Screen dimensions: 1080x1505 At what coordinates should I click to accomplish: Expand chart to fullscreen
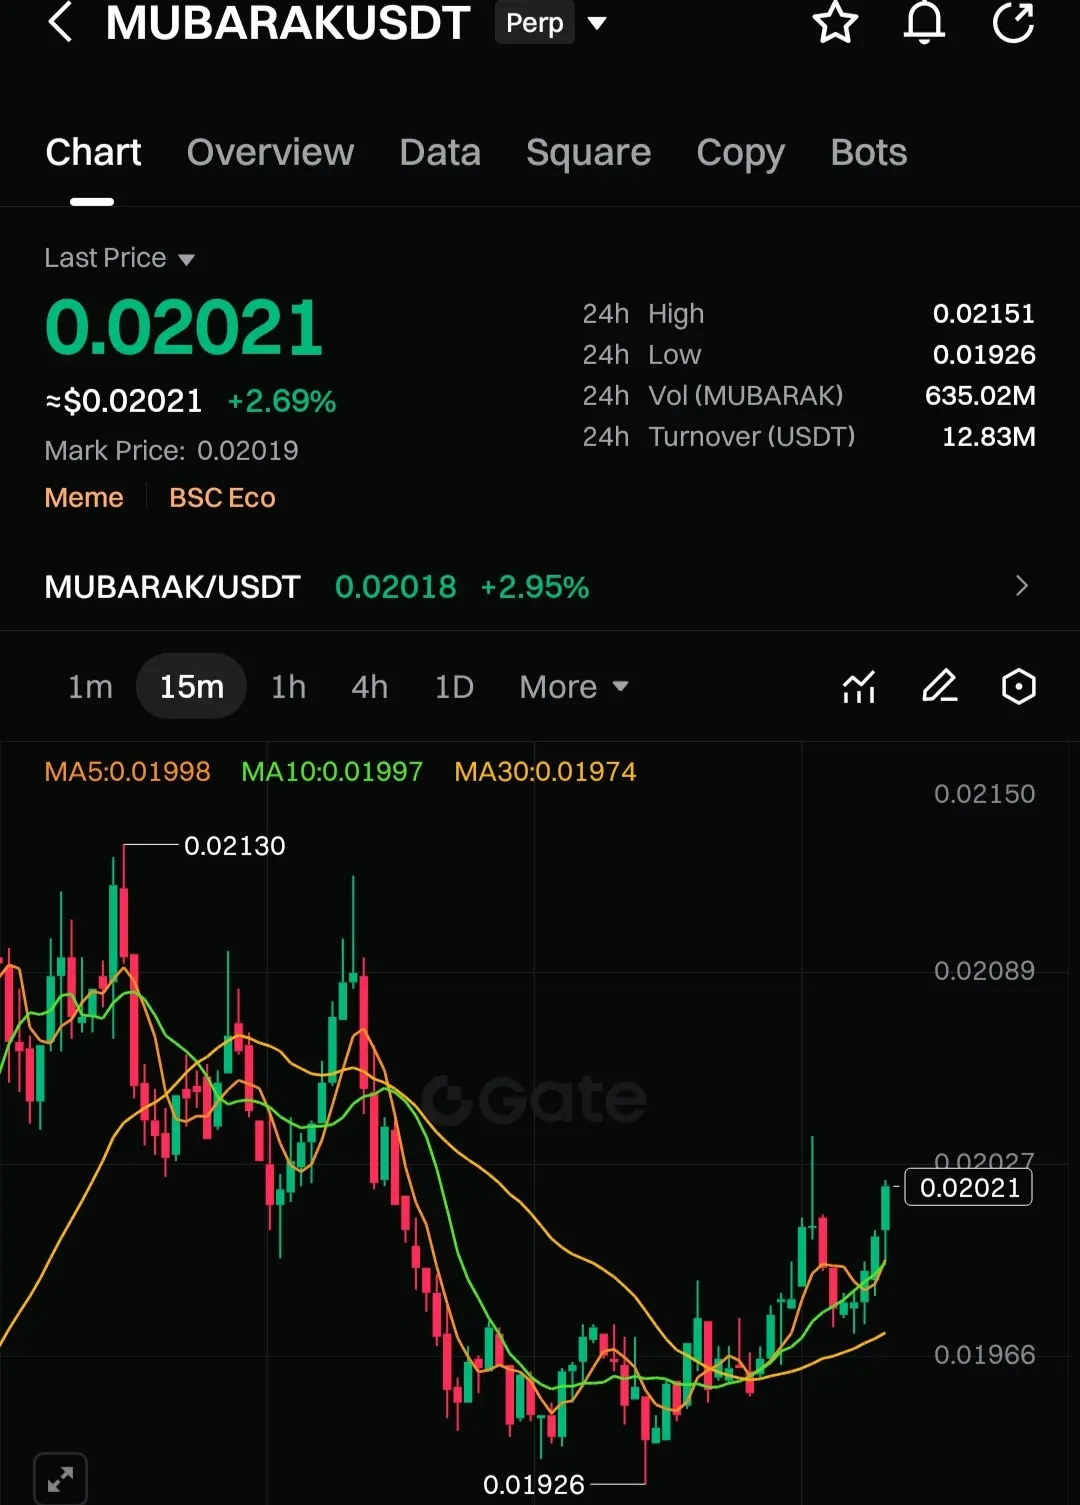point(60,1479)
